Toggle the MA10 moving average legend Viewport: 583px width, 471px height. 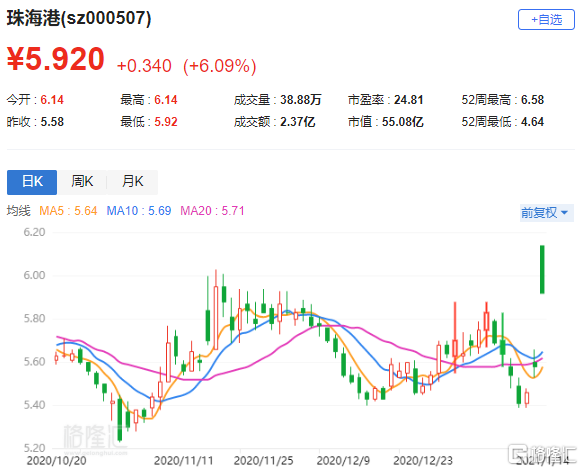139,211
